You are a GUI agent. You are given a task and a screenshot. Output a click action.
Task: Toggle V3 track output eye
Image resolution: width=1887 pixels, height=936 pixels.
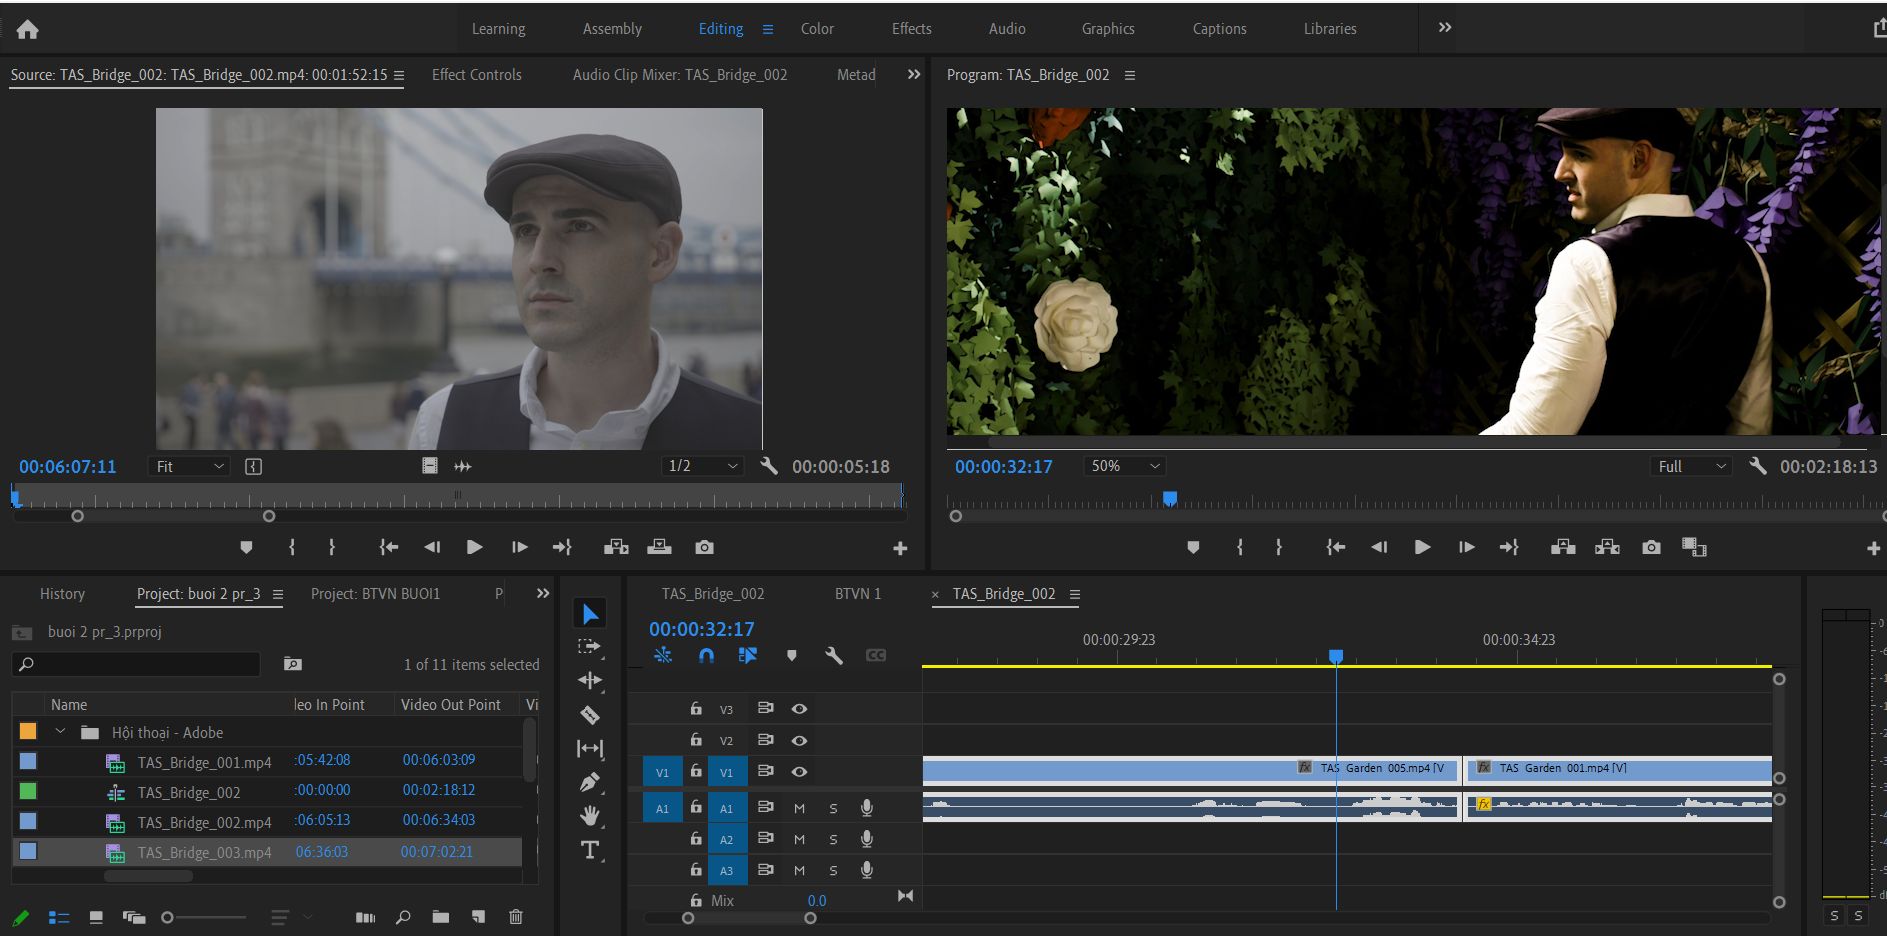click(x=799, y=709)
